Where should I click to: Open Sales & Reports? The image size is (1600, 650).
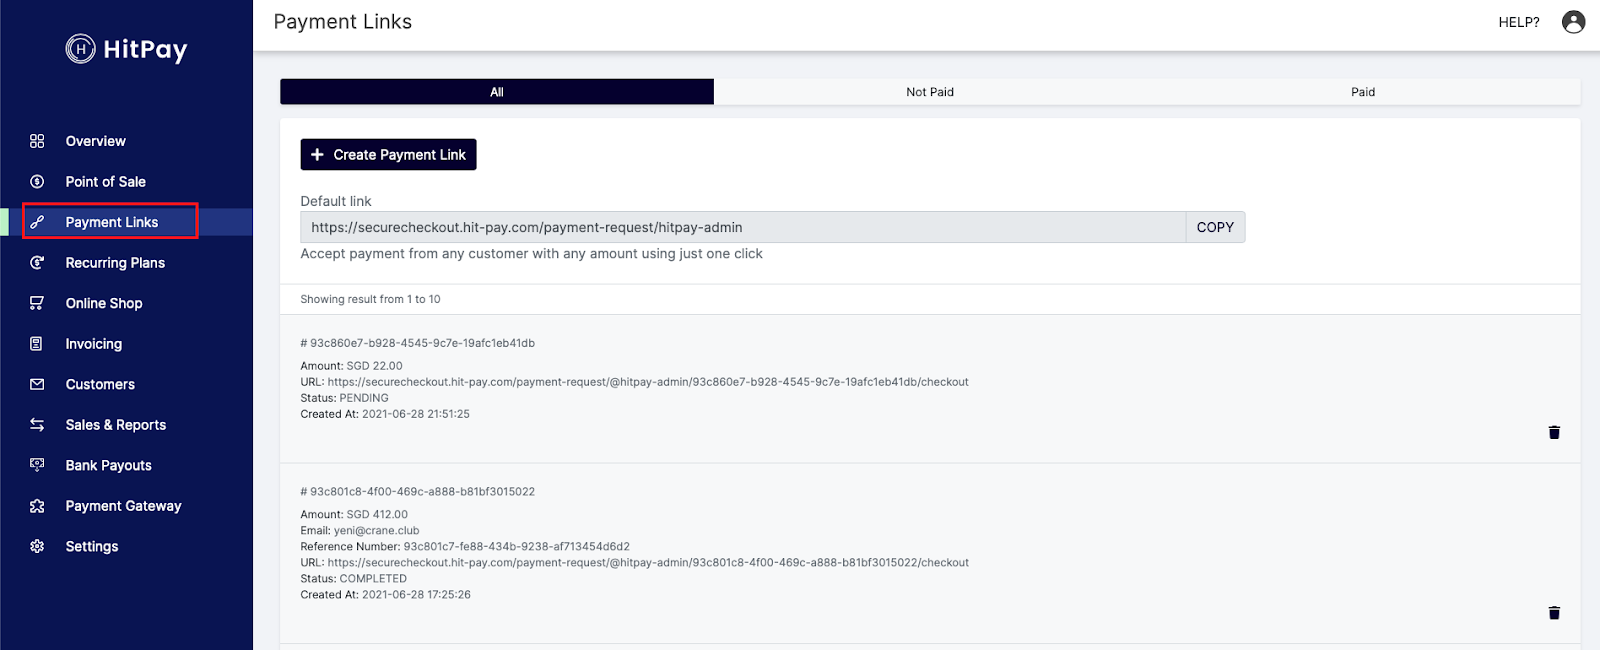(116, 425)
